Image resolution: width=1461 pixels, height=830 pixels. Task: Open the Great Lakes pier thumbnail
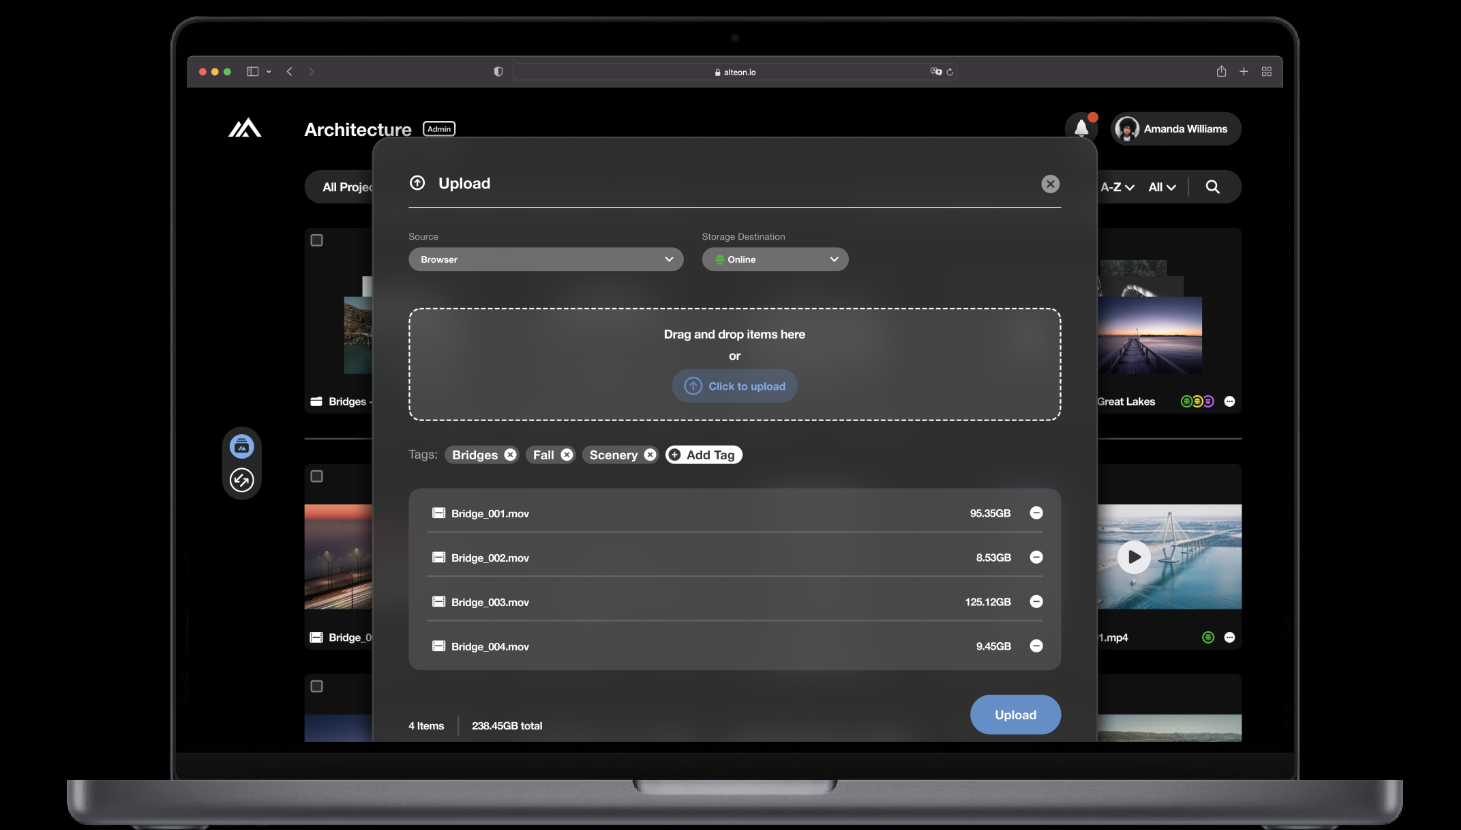1150,335
